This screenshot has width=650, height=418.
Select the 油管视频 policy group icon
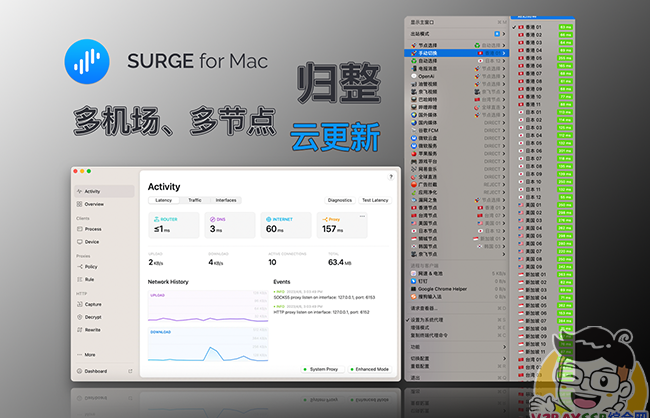tap(414, 84)
